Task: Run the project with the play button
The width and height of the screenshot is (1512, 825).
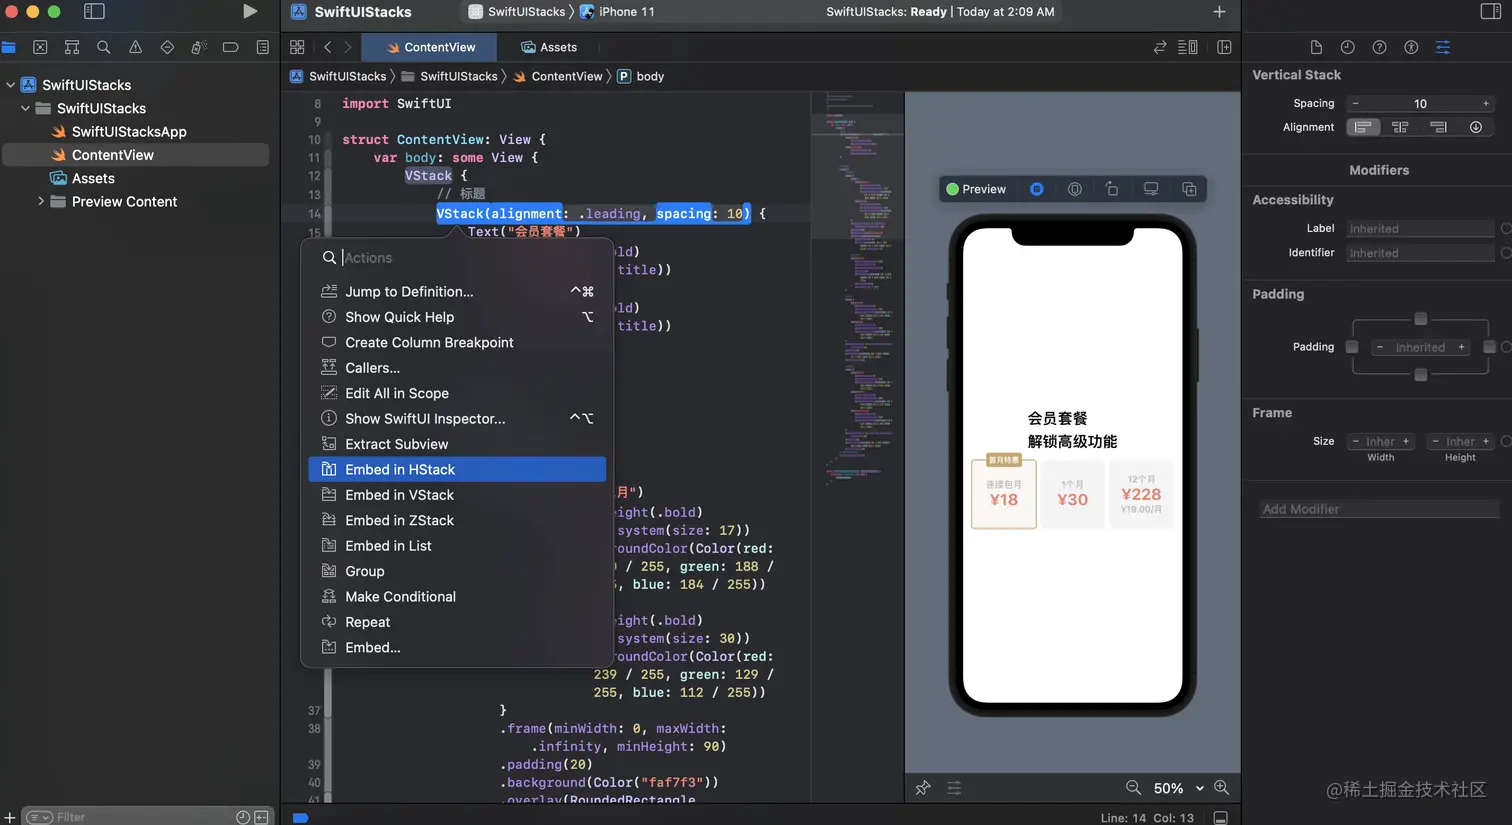Action: [249, 12]
